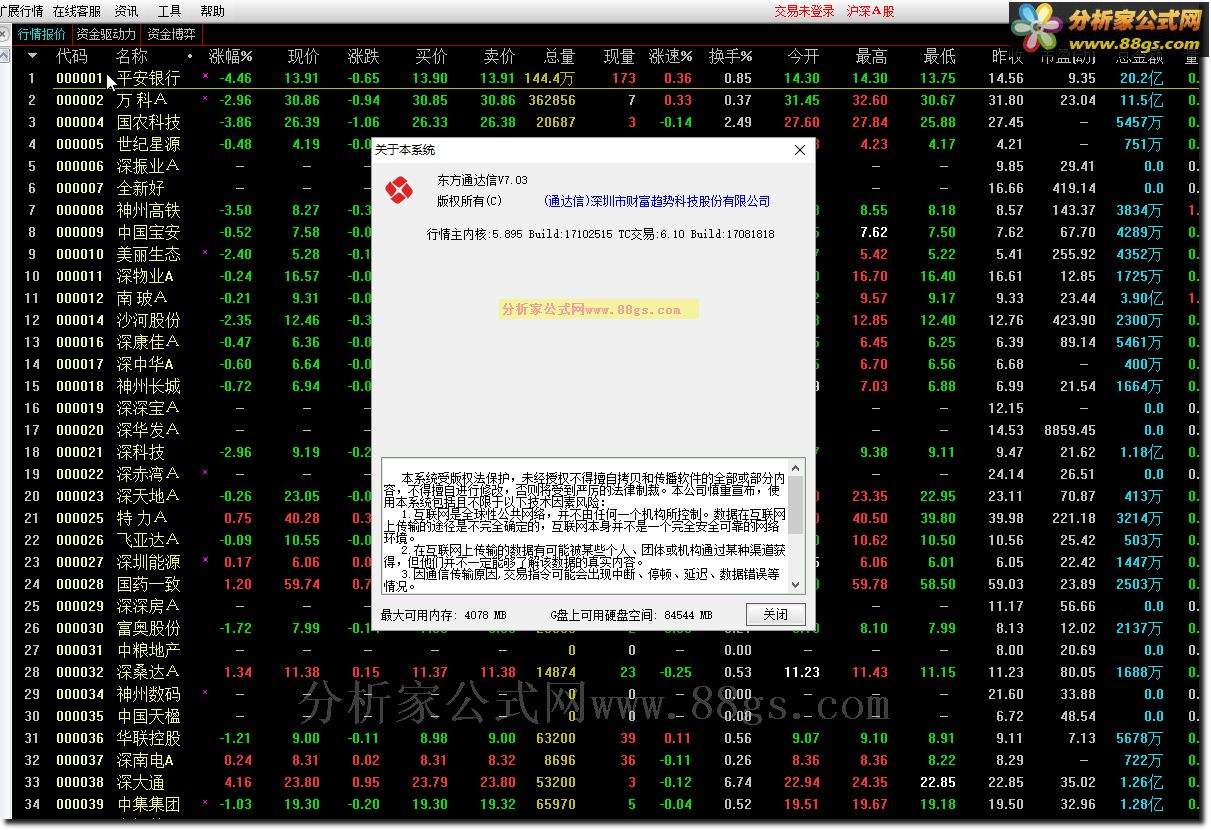This screenshot has height=830, width=1211.
Task: Sort by the 涨幅% column header
Action: pos(230,56)
